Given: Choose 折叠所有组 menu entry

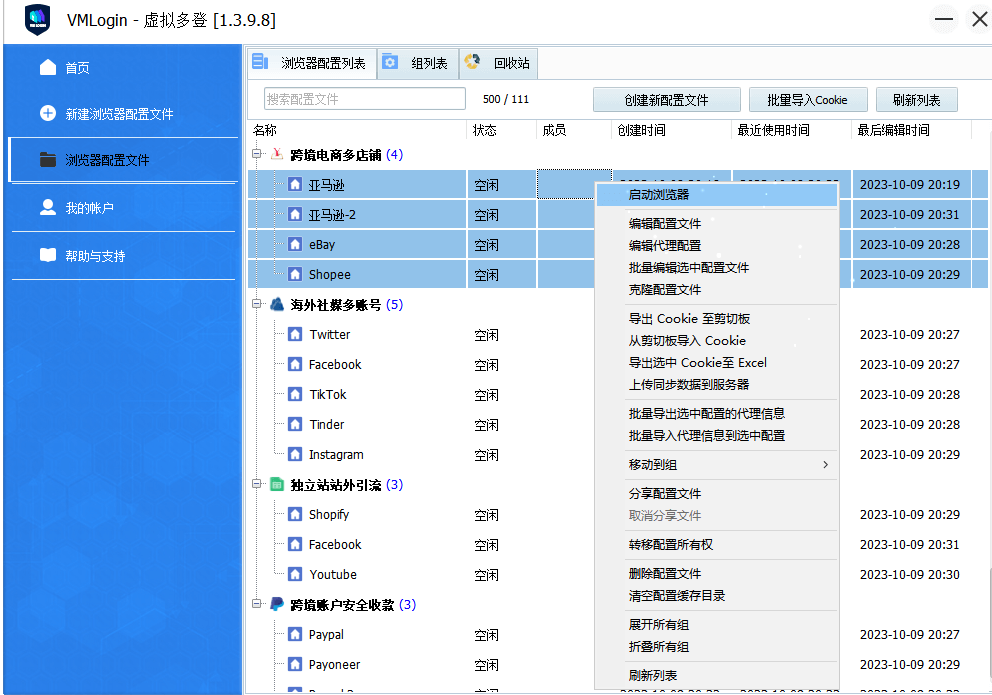Looking at the screenshot, I should tap(717, 647).
